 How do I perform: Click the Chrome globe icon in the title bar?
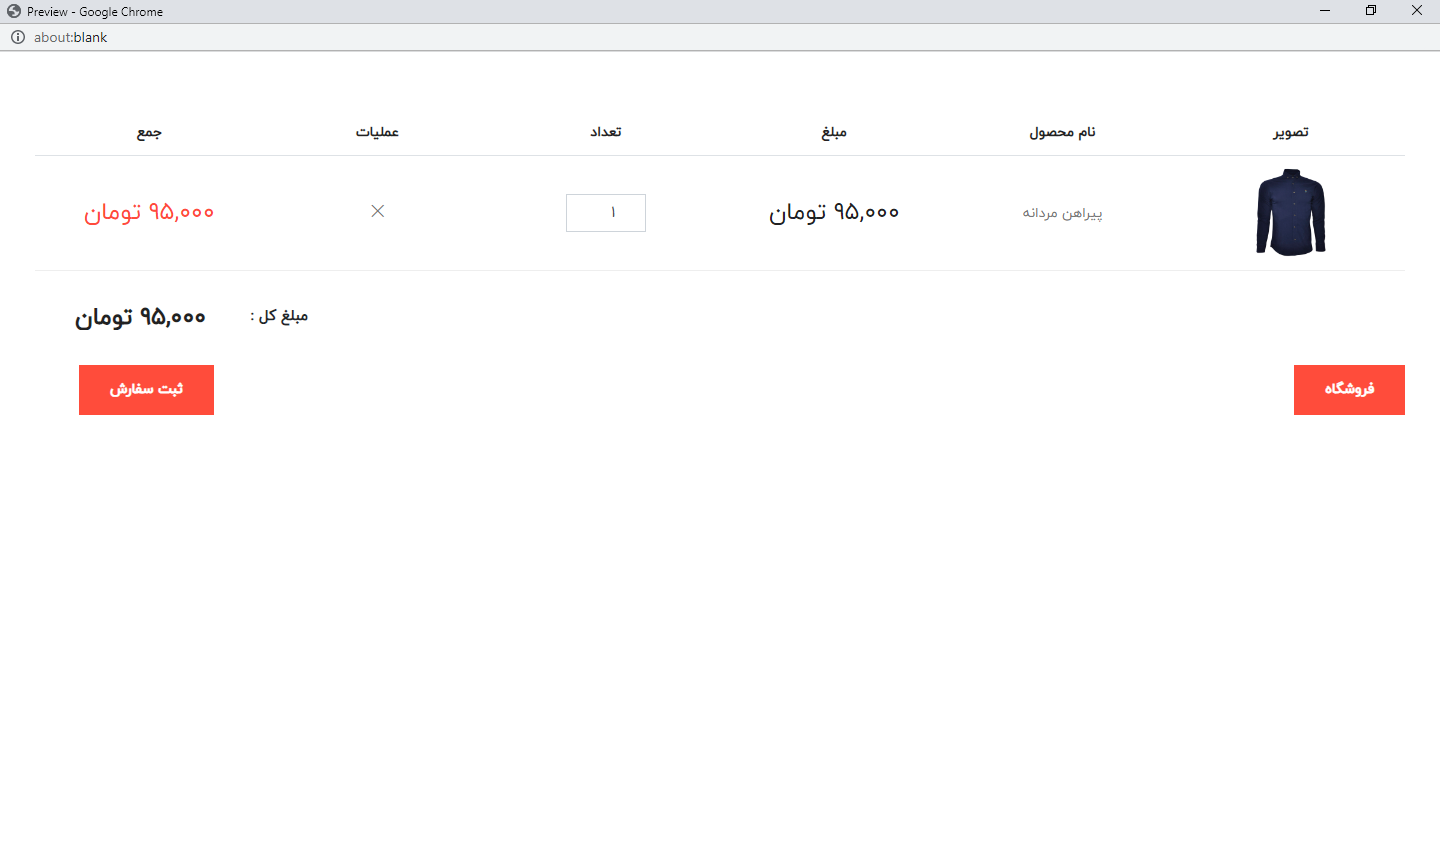point(13,11)
